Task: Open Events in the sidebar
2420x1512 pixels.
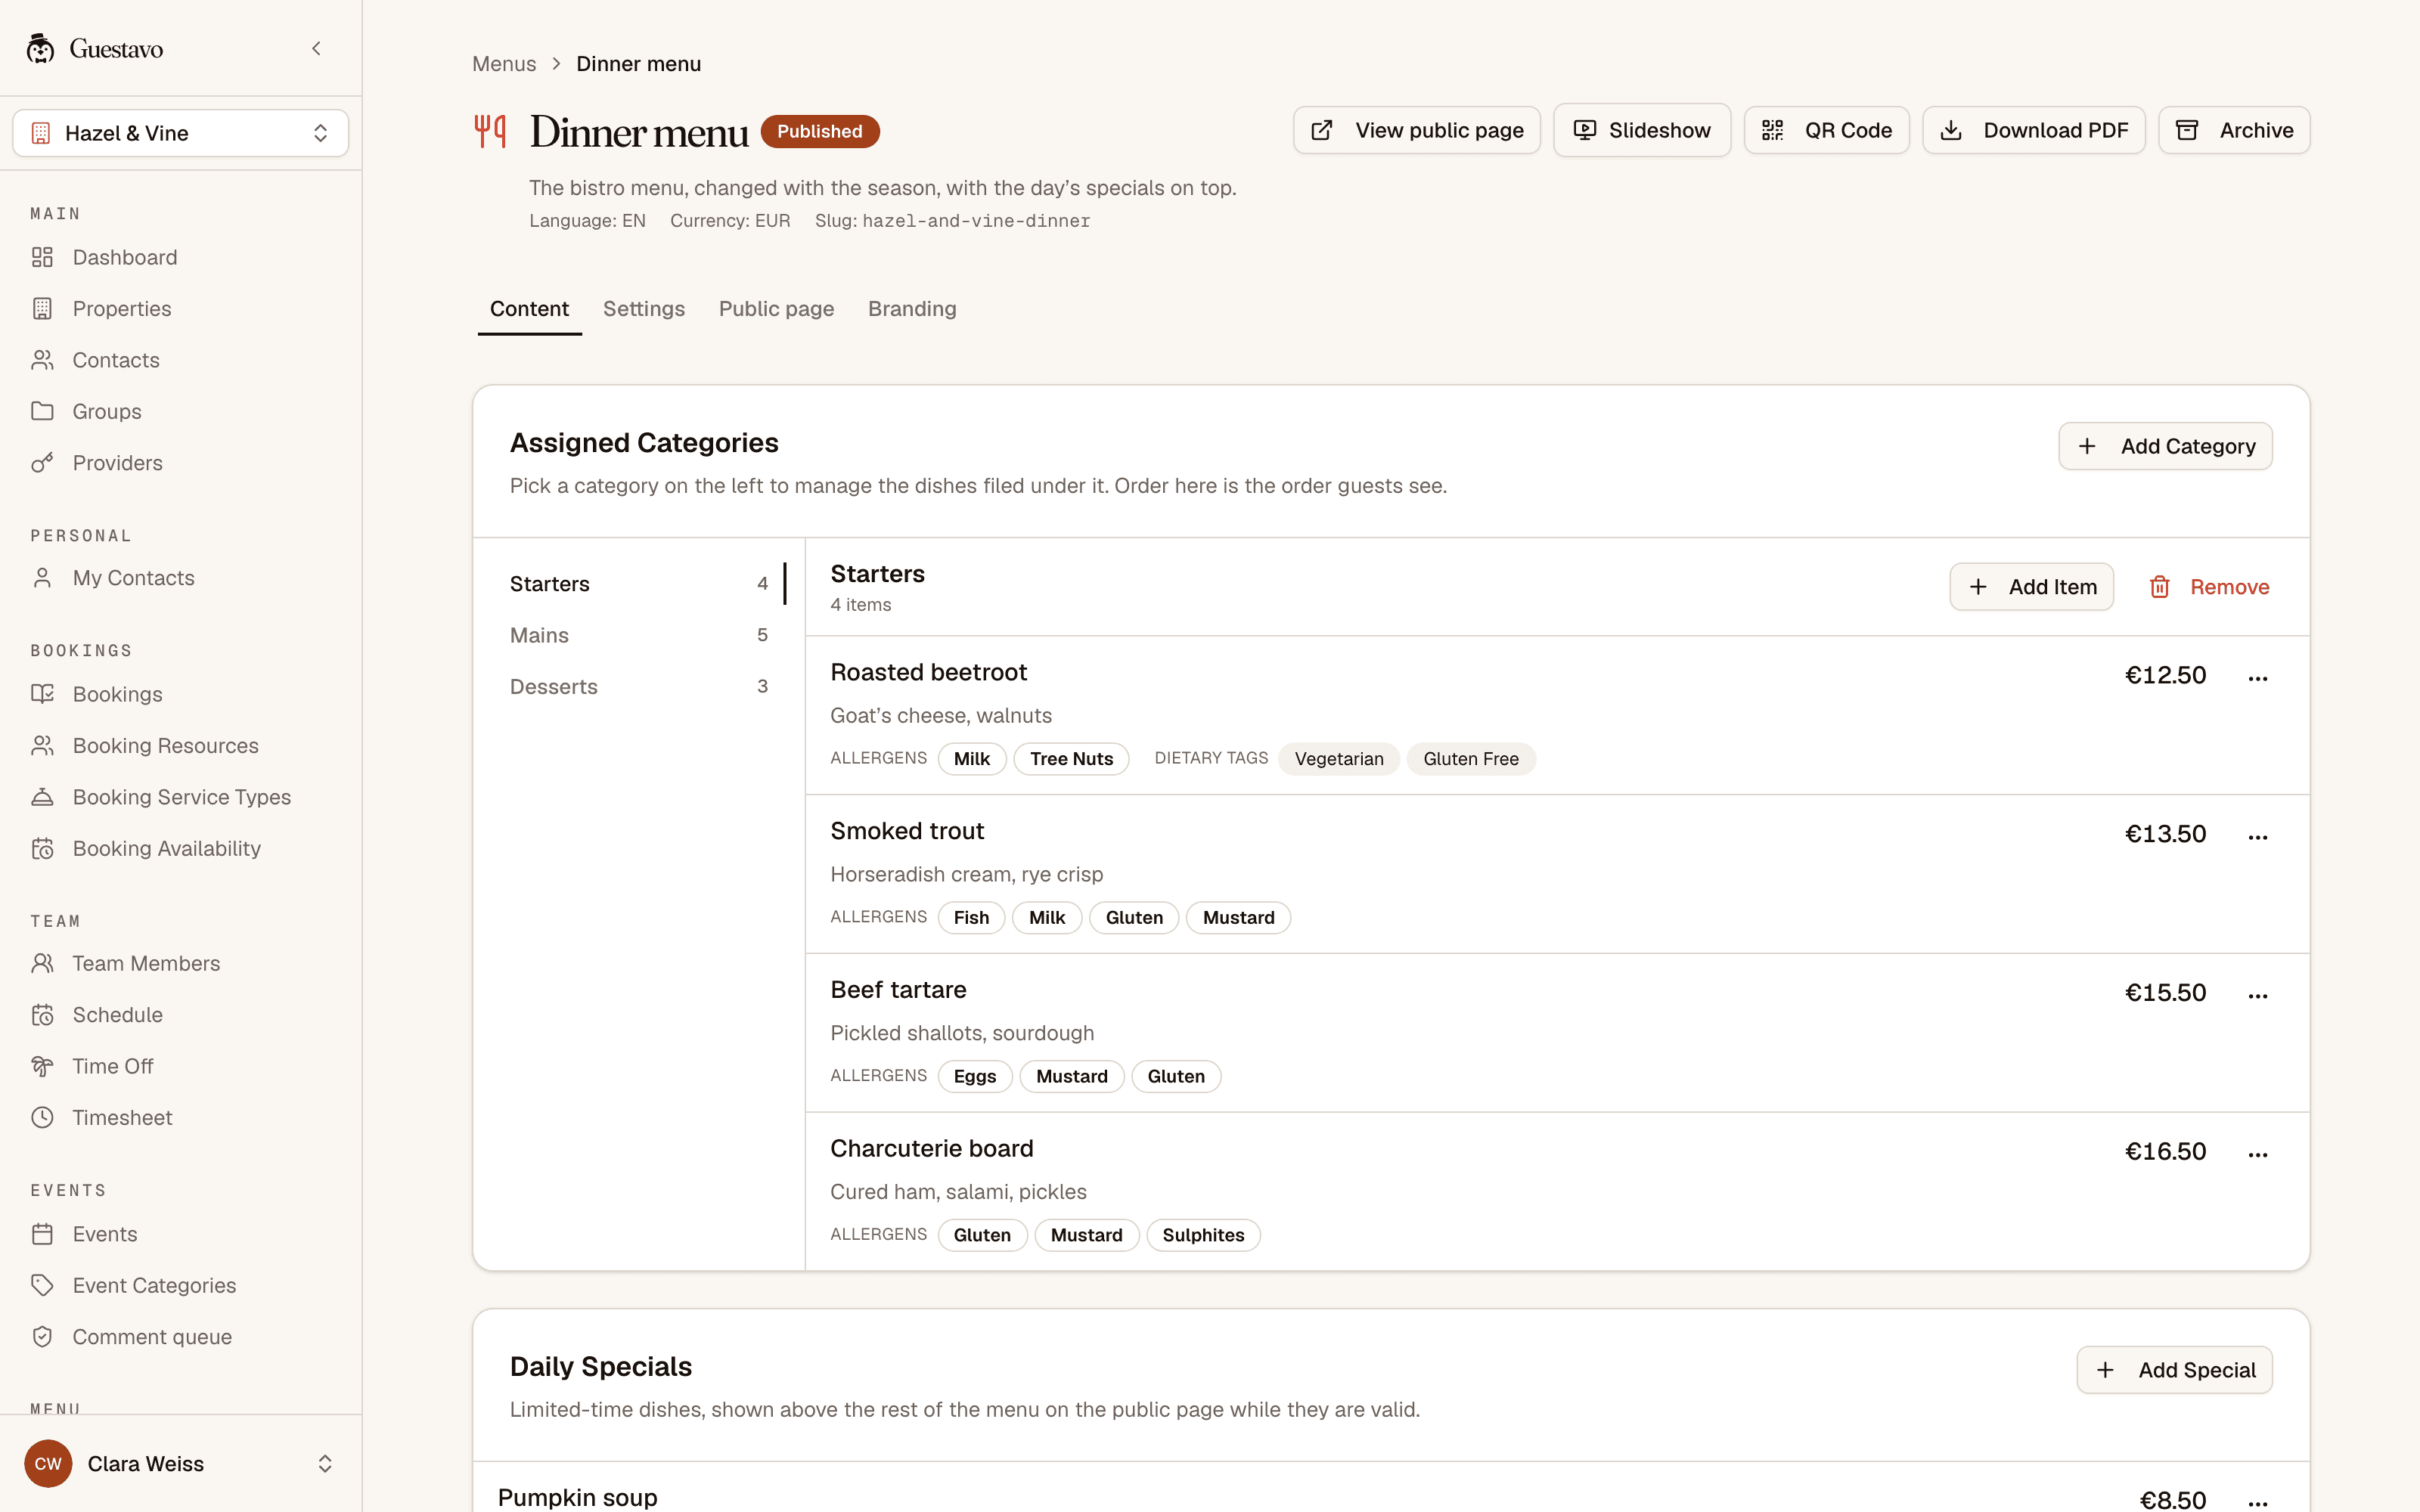Action: 180,1234
